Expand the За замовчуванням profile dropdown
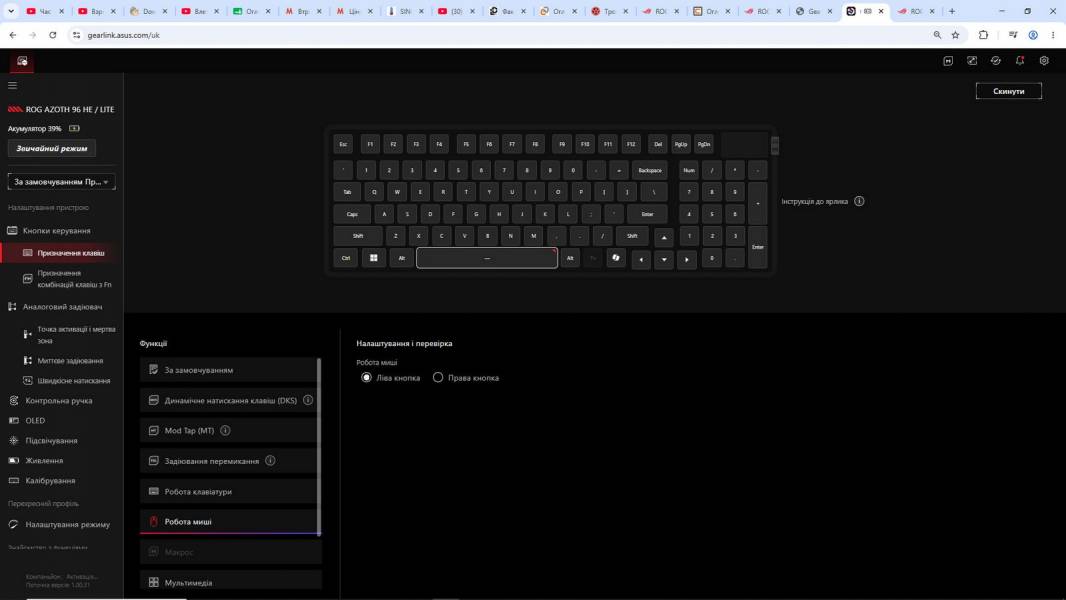This screenshot has height=600, width=1066. [x=61, y=181]
